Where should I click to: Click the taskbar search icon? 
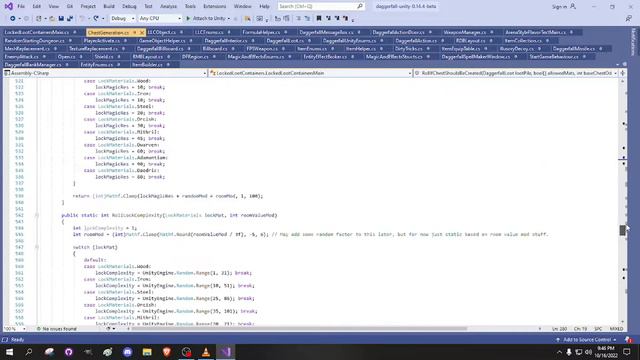[x=29, y=352]
